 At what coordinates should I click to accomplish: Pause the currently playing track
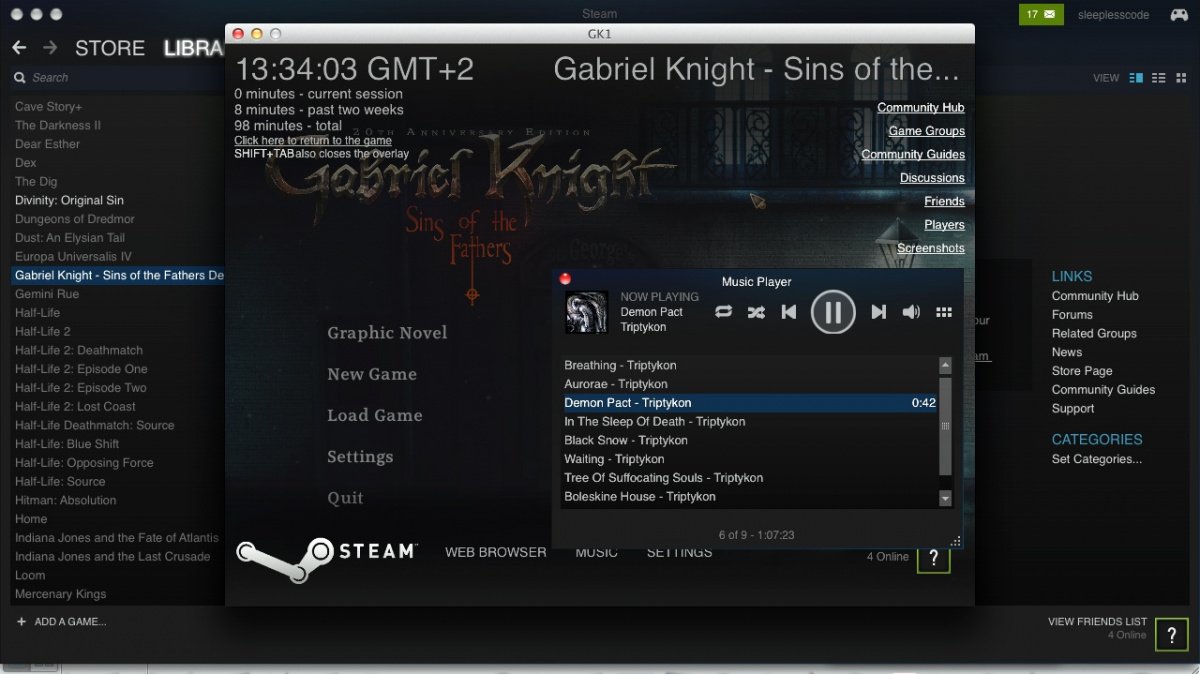click(x=832, y=312)
